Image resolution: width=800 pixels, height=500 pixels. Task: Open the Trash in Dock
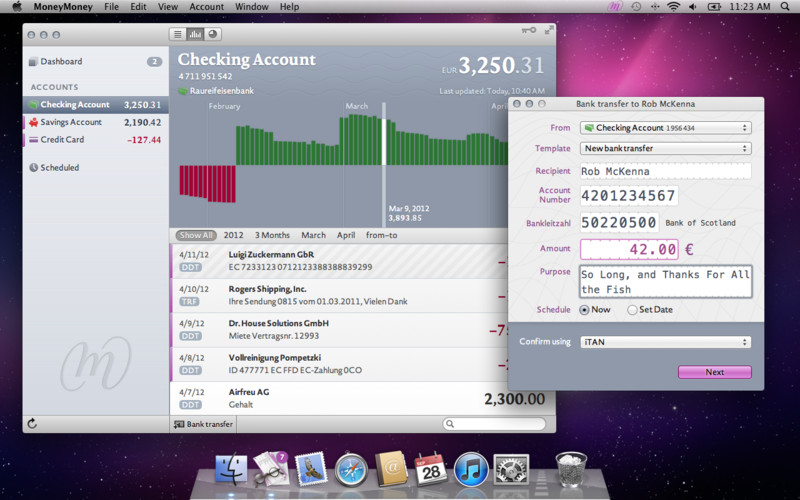pos(571,468)
